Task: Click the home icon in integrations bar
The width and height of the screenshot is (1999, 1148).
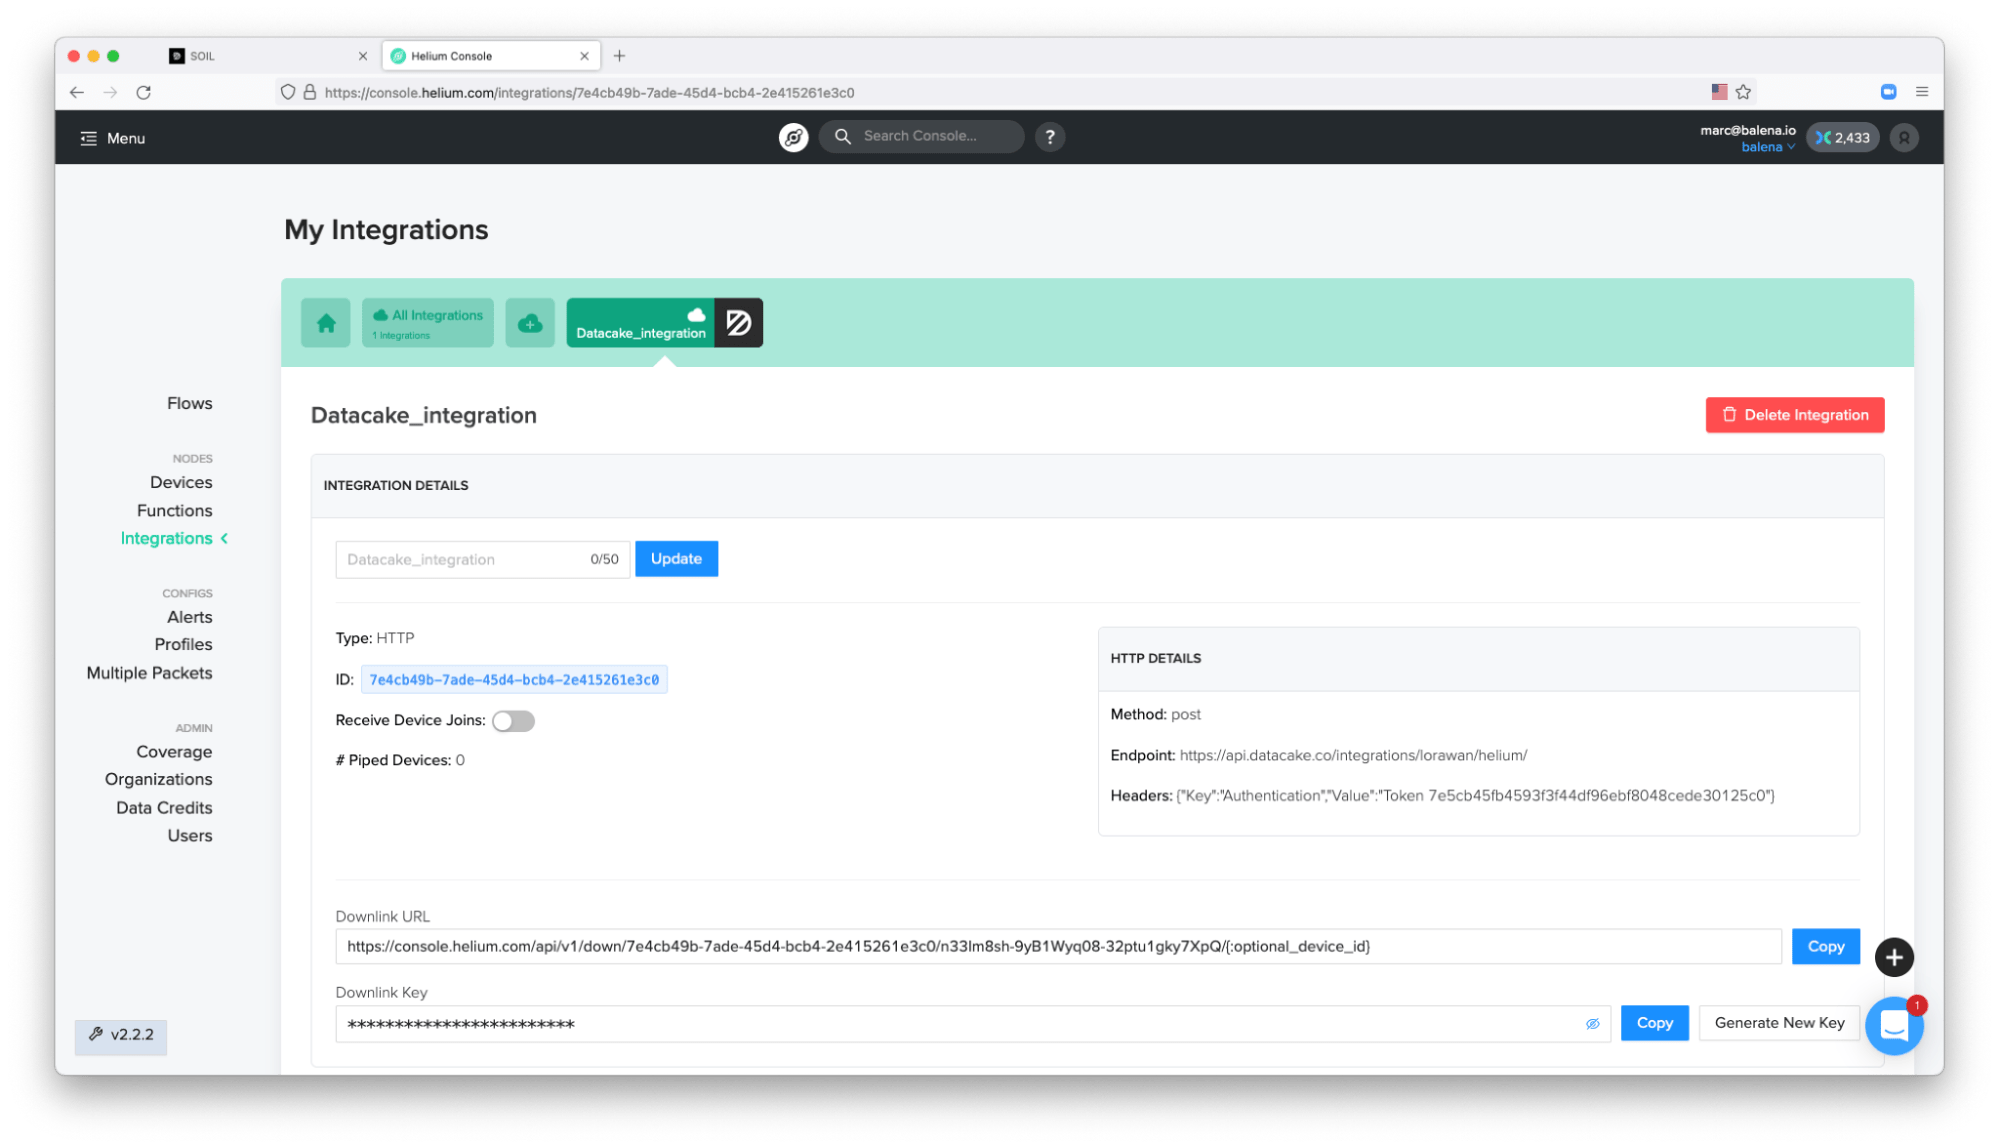Action: (x=325, y=323)
